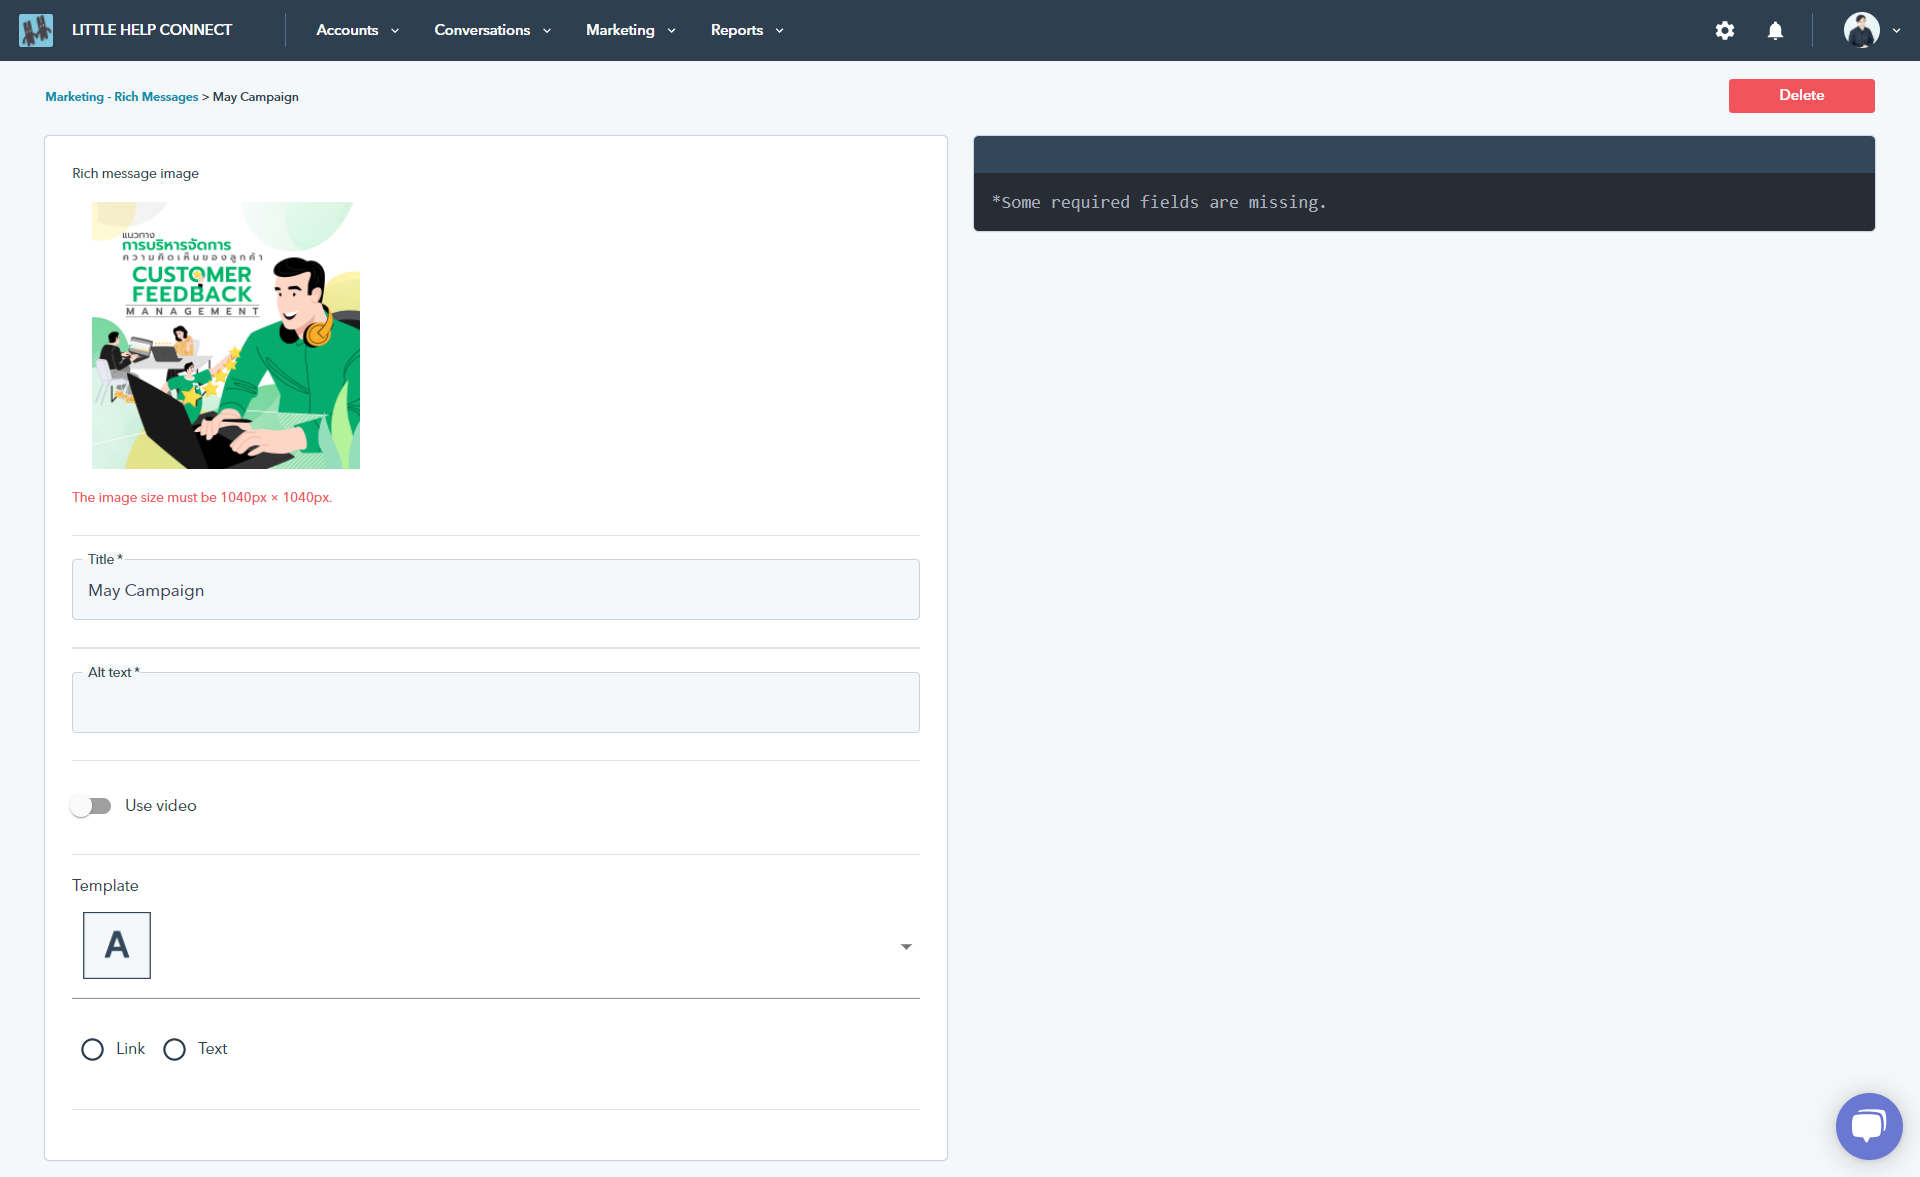Open the Conversations menu
The image size is (1920, 1177).
pos(493,30)
